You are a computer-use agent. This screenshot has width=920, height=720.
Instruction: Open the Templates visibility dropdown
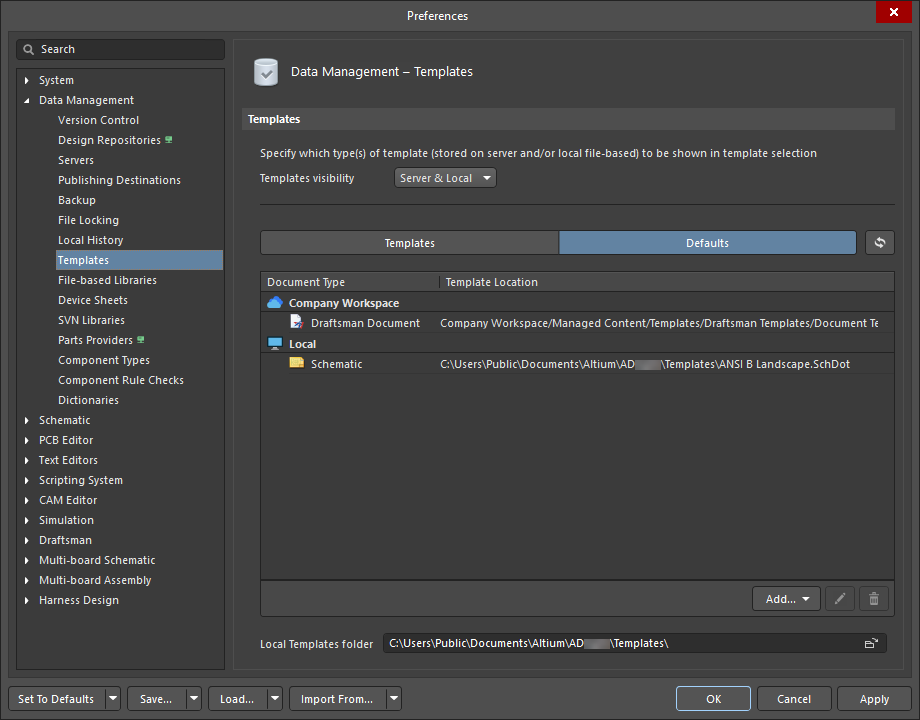point(445,178)
